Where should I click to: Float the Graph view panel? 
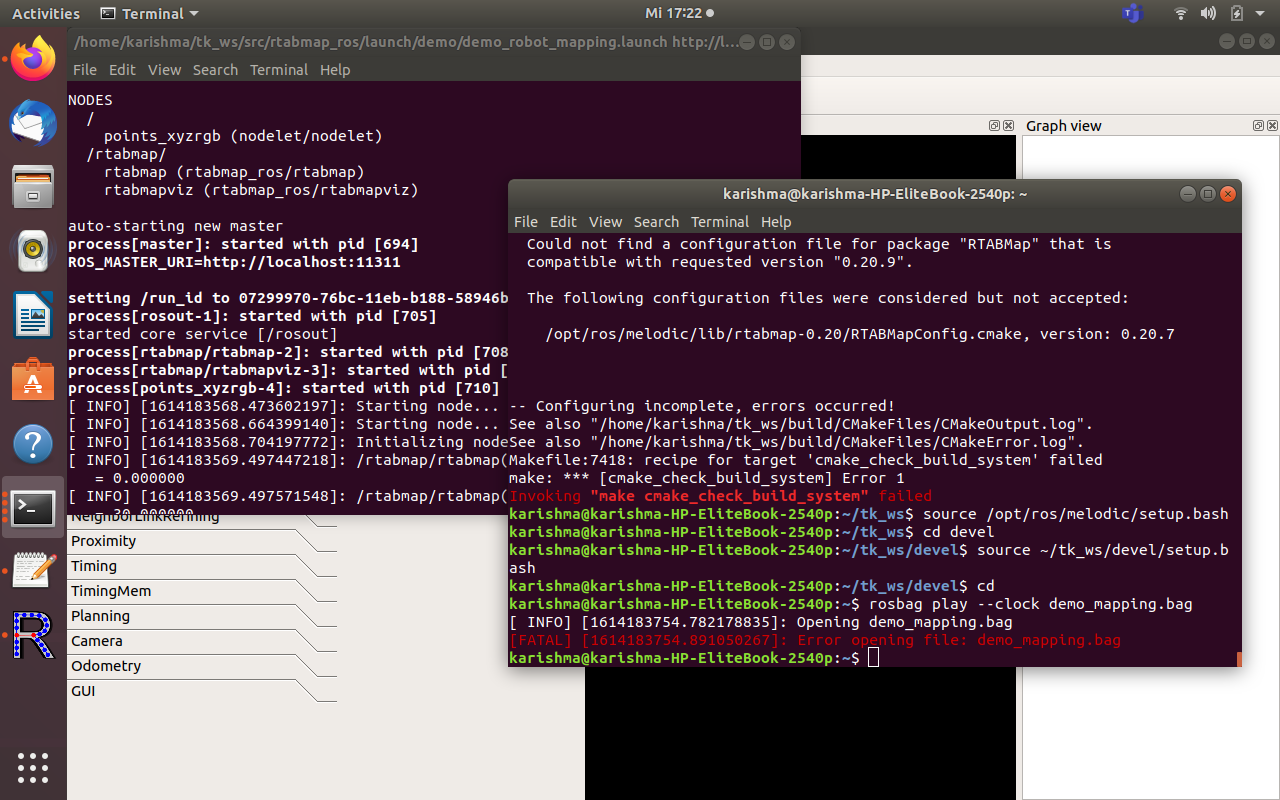pos(1257,126)
